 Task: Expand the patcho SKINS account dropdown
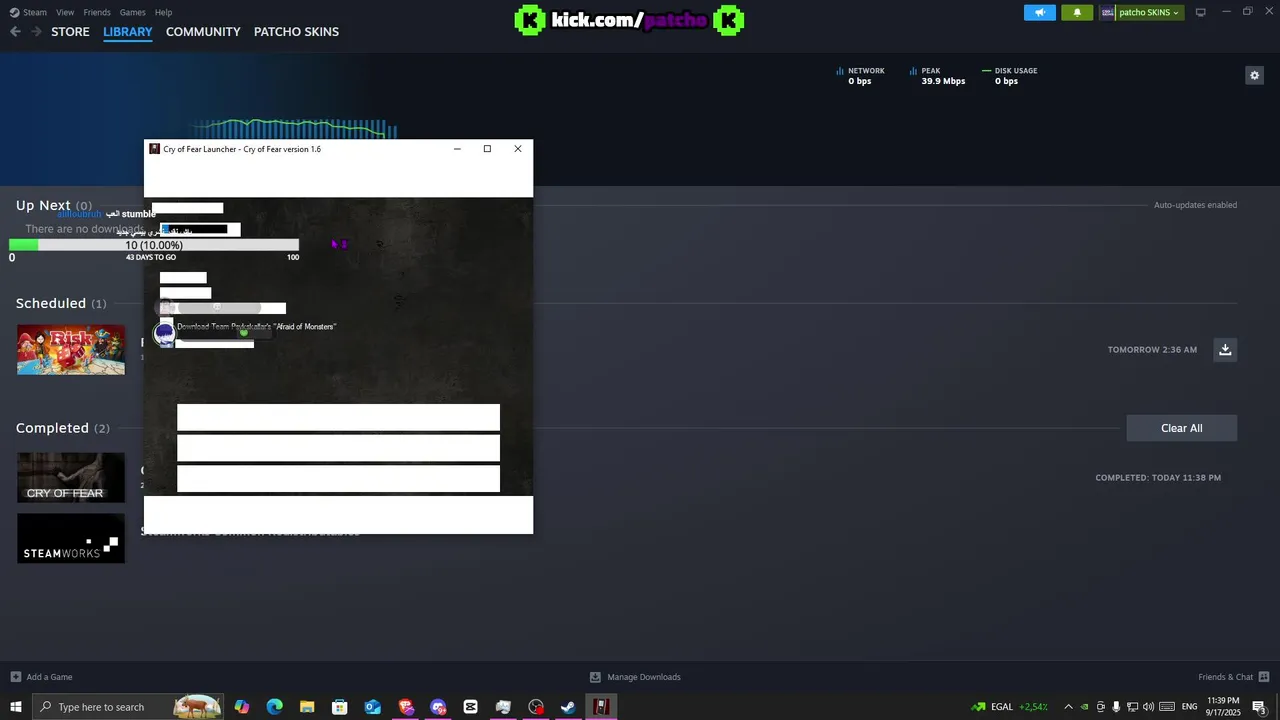[1141, 12]
